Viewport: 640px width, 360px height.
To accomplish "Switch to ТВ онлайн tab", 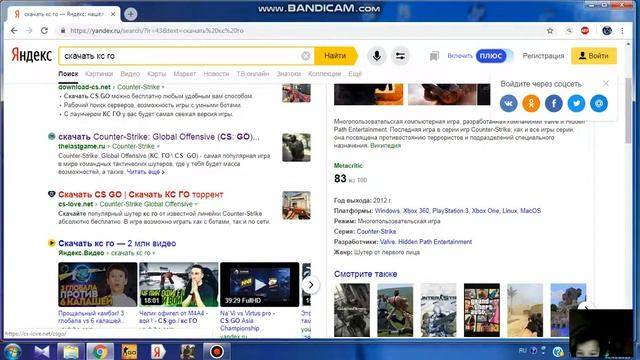I will click(253, 74).
